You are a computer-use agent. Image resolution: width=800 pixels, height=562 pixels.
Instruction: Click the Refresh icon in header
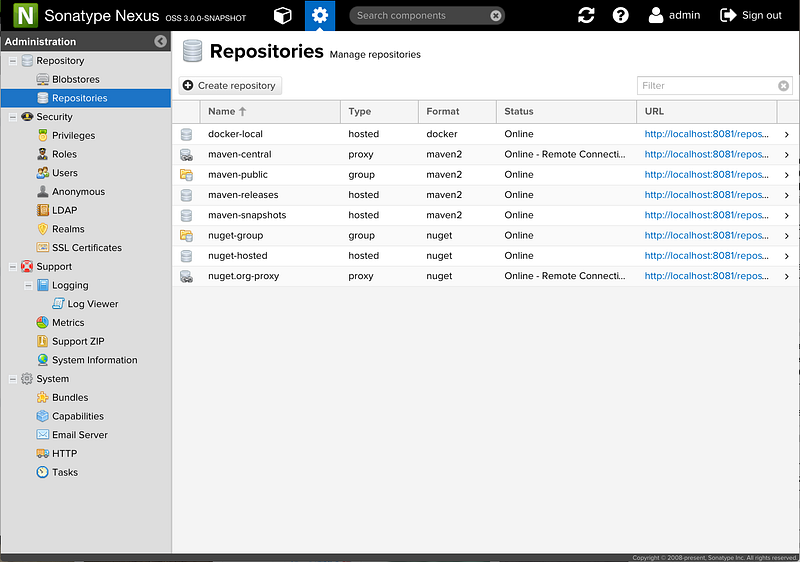pyautogui.click(x=586, y=15)
